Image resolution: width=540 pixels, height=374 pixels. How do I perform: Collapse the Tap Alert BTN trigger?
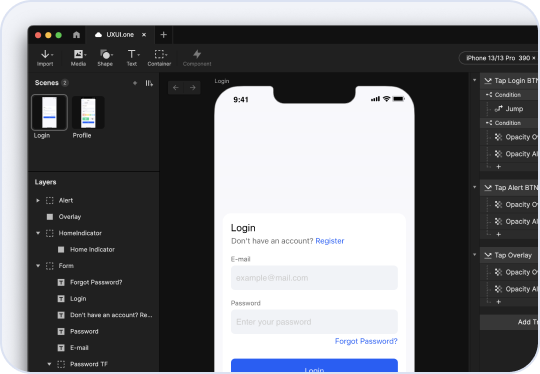[x=475, y=187]
